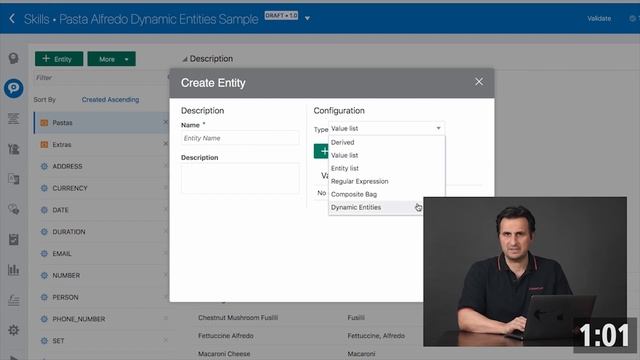Open the Type Value list combo box

point(387,129)
